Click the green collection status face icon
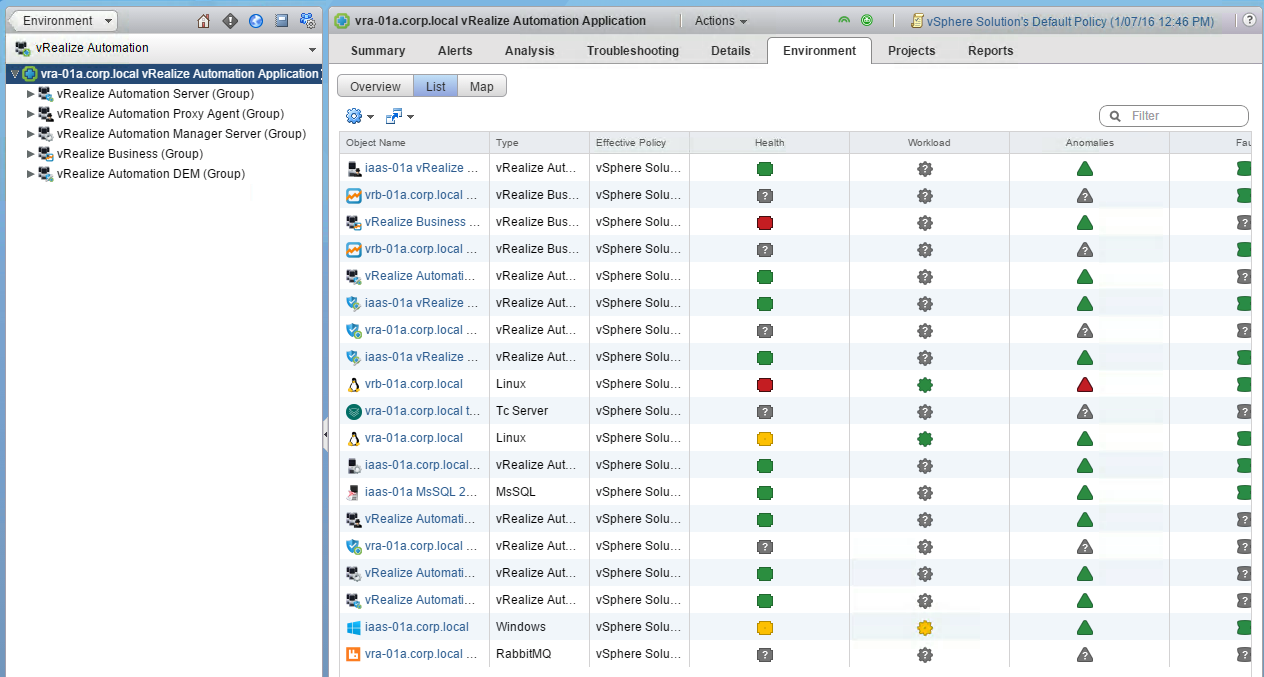 click(867, 20)
